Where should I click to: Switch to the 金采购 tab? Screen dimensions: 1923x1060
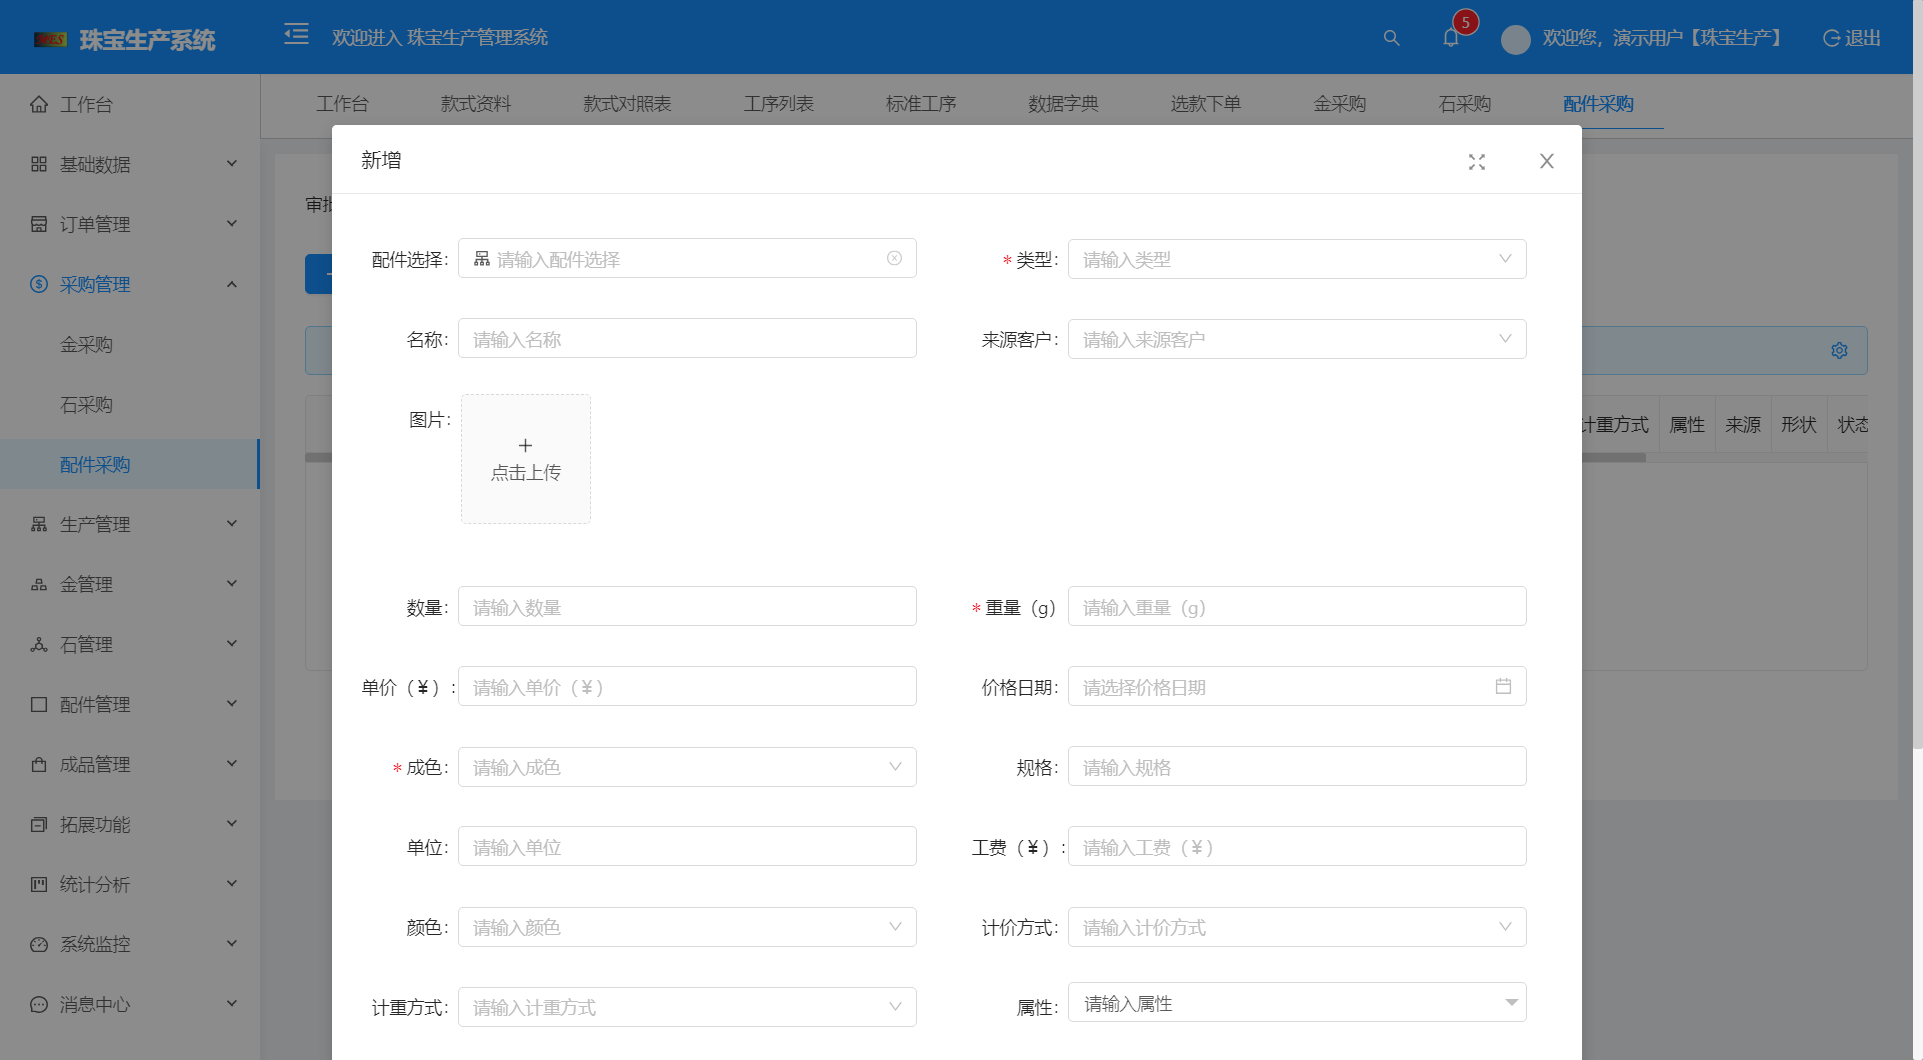click(1340, 103)
